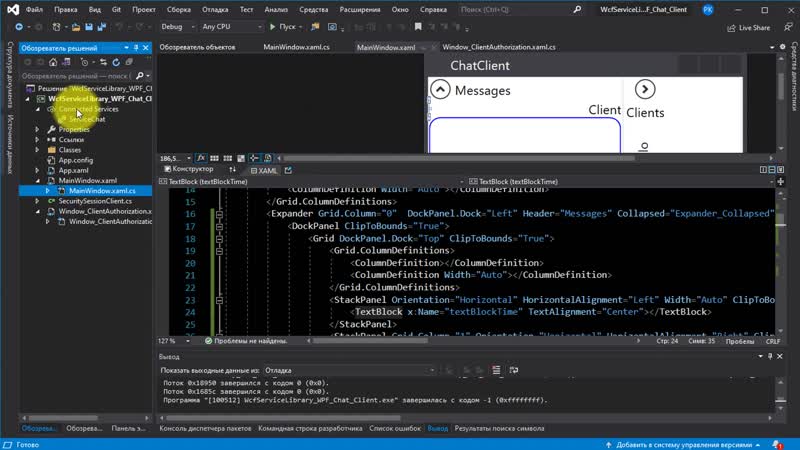The image size is (800, 450).
Task: Open the Отладка menu
Action: point(215,9)
